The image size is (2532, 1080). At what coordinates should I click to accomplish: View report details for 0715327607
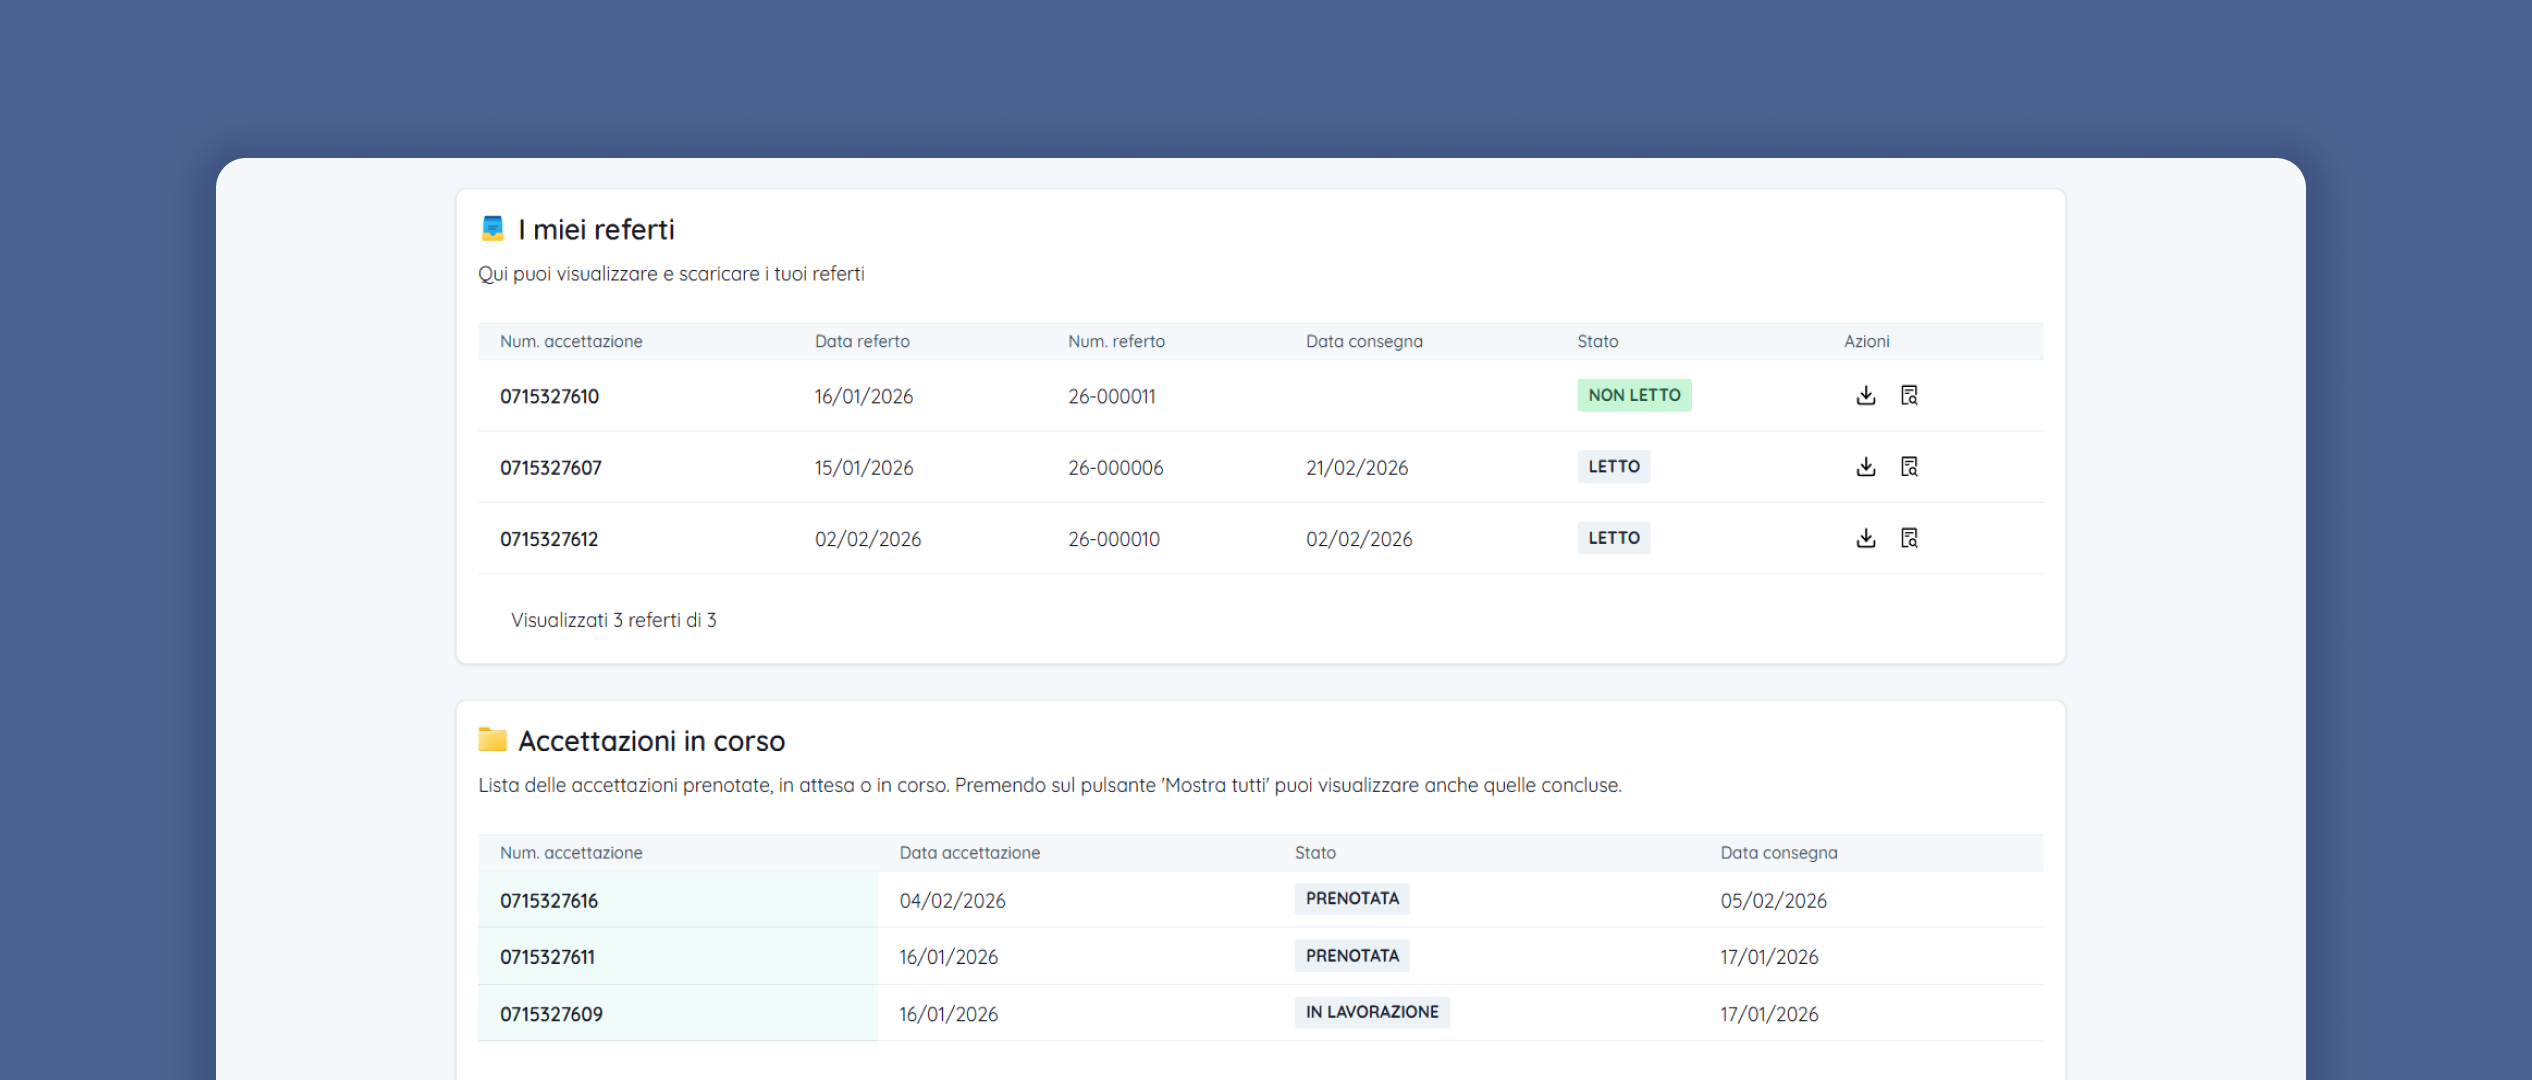click(1909, 467)
